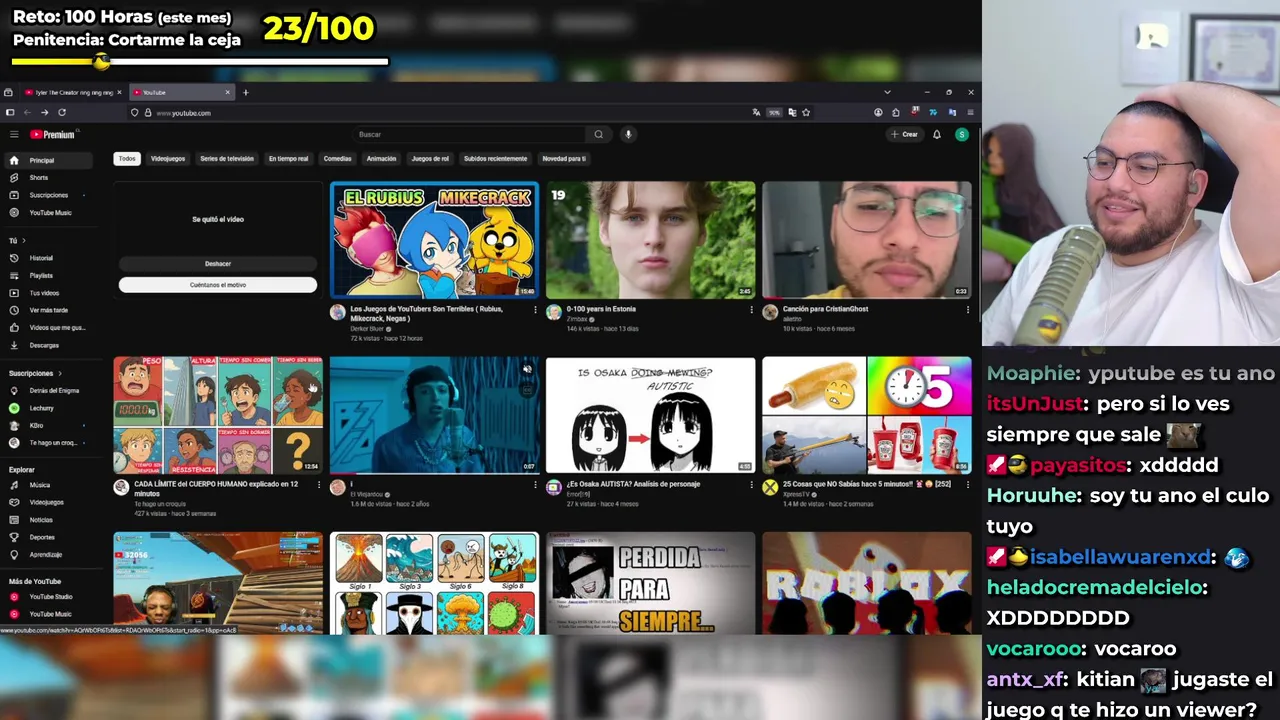Click the YouTube Premium logo
This screenshot has width=1280, height=720.
53,134
